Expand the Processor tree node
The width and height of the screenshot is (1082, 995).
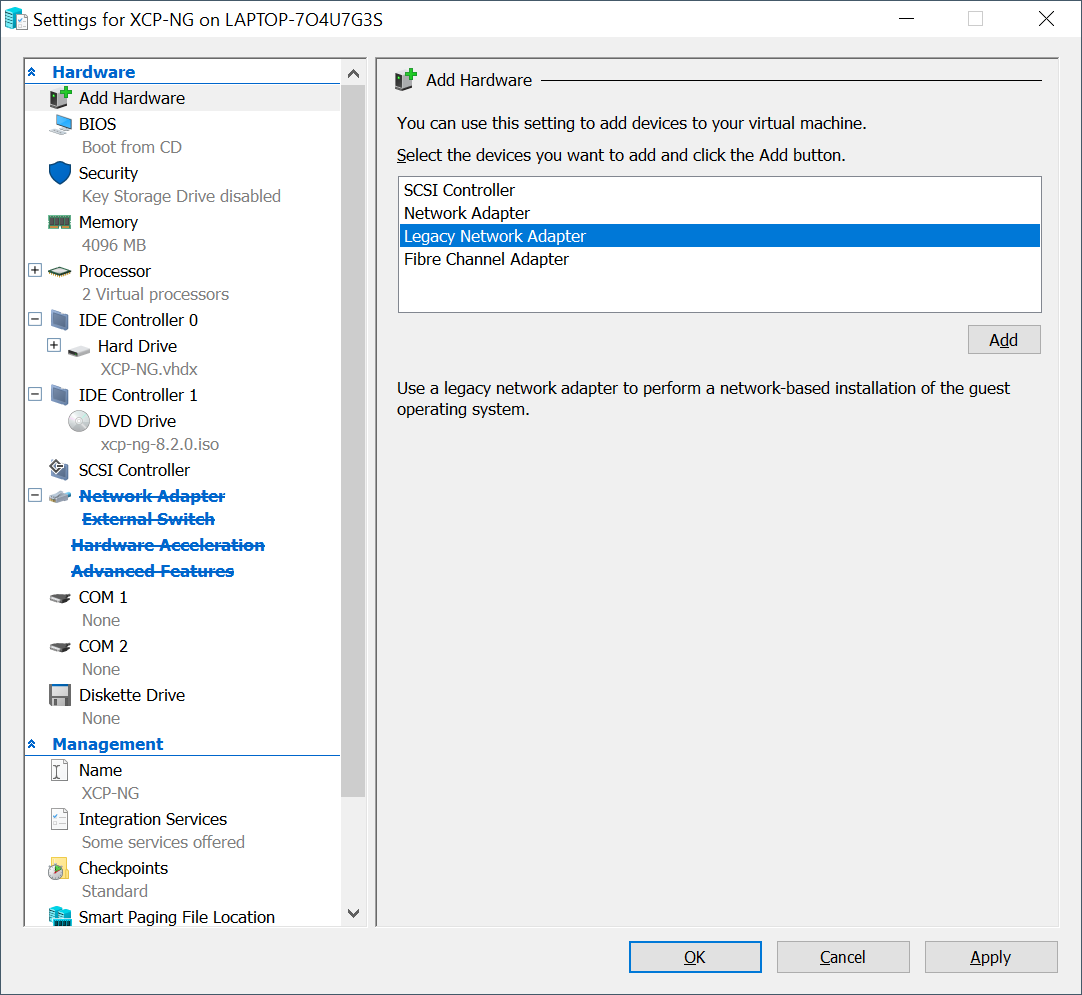pyautogui.click(x=35, y=271)
